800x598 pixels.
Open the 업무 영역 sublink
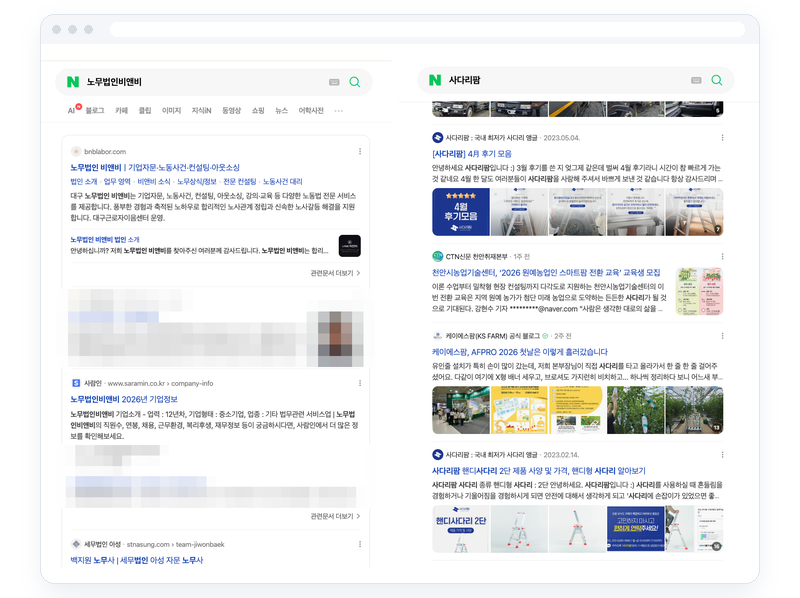click(x=117, y=182)
